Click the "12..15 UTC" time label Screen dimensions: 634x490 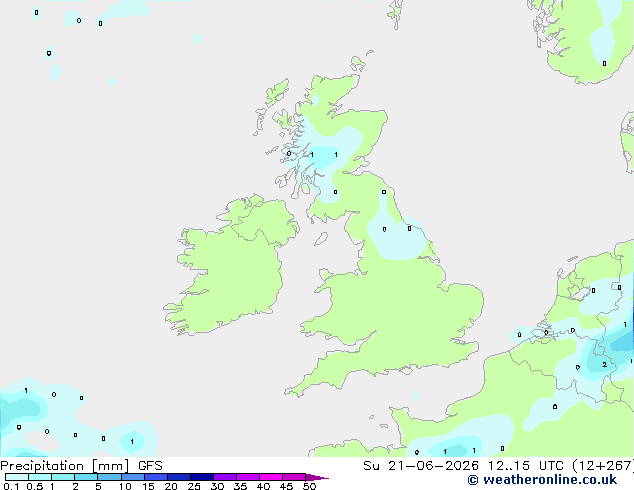tap(525, 466)
